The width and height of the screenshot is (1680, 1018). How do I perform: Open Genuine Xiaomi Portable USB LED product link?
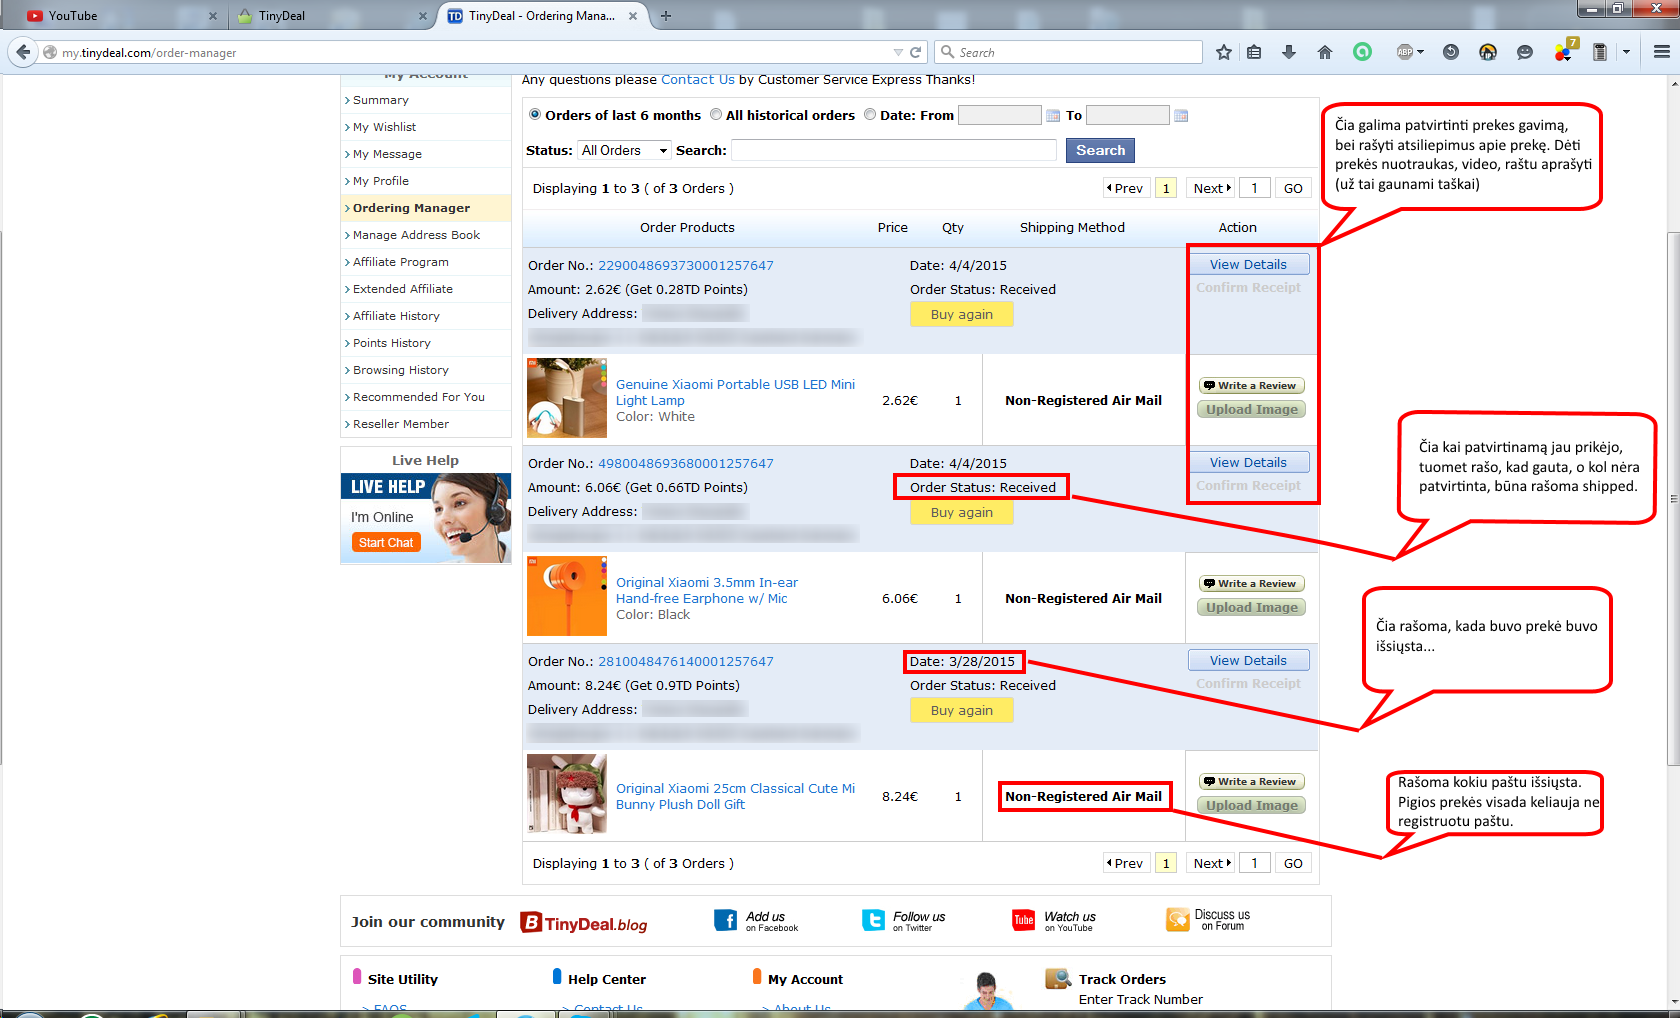(x=735, y=392)
